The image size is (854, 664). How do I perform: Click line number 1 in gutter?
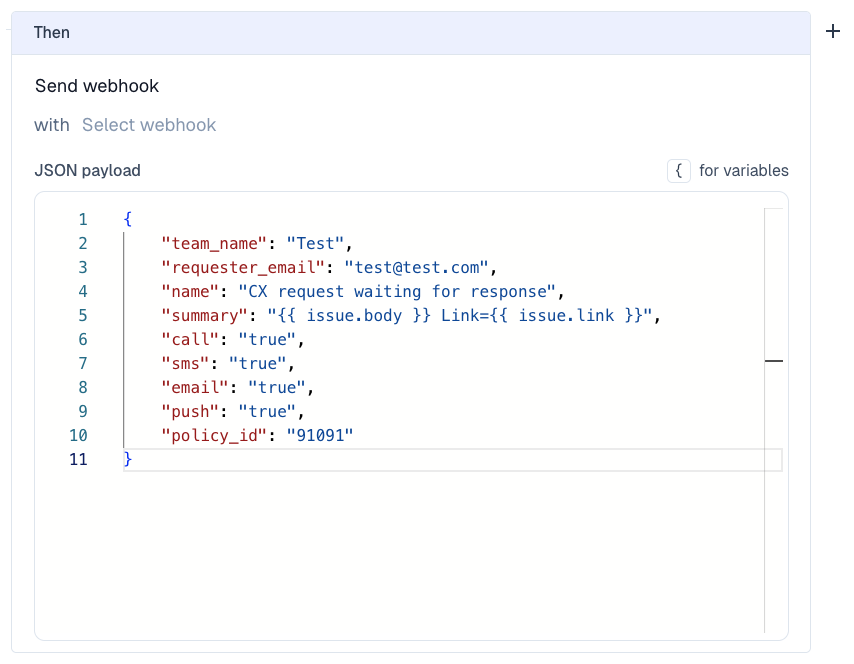click(82, 219)
